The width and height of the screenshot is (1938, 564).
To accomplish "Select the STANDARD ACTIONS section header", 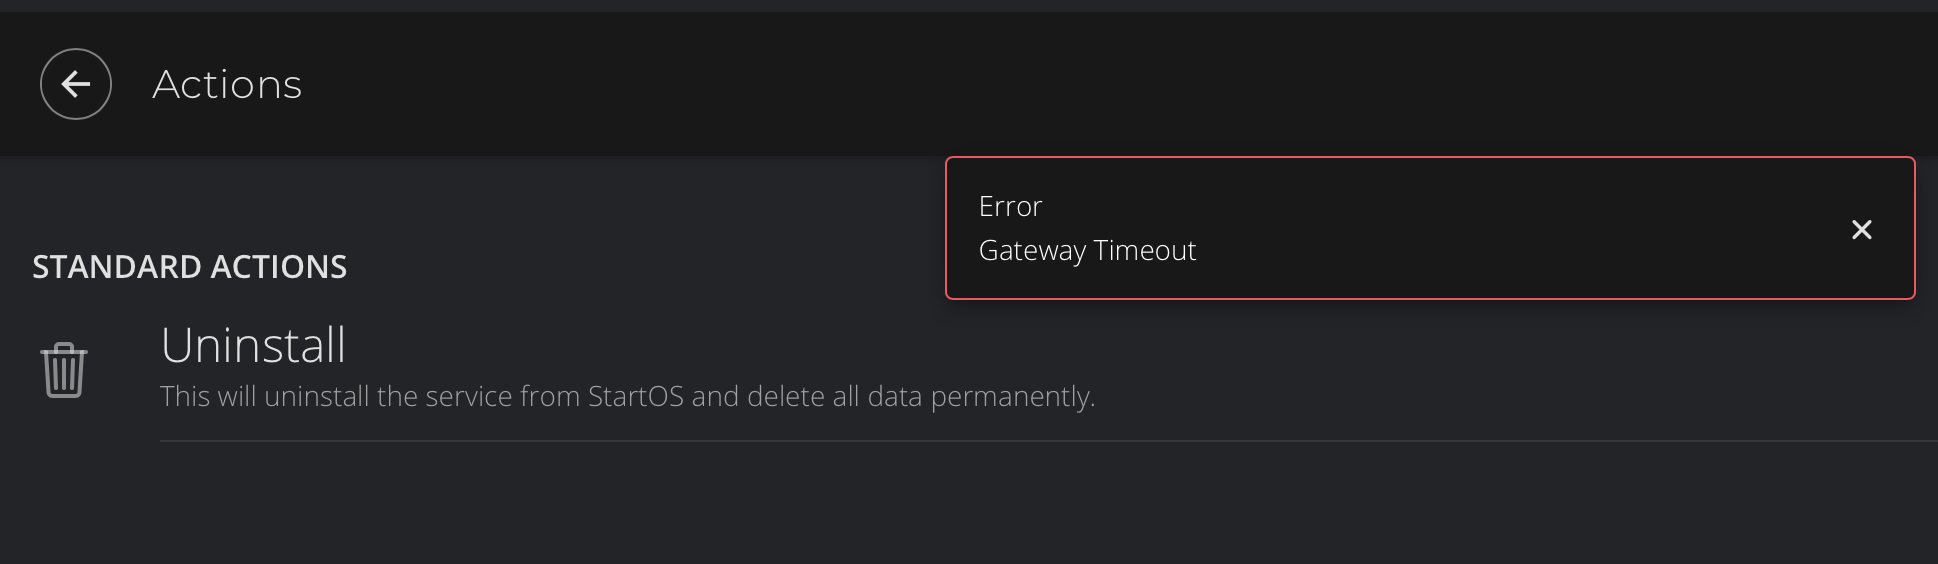I will 190,267.
